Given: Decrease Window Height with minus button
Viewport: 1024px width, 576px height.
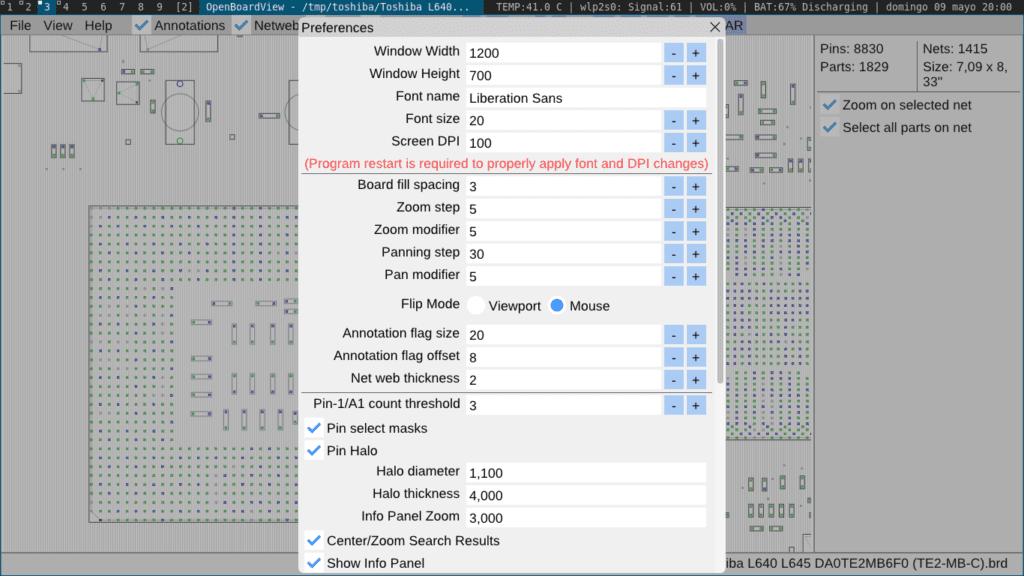Looking at the screenshot, I should 673,76.
